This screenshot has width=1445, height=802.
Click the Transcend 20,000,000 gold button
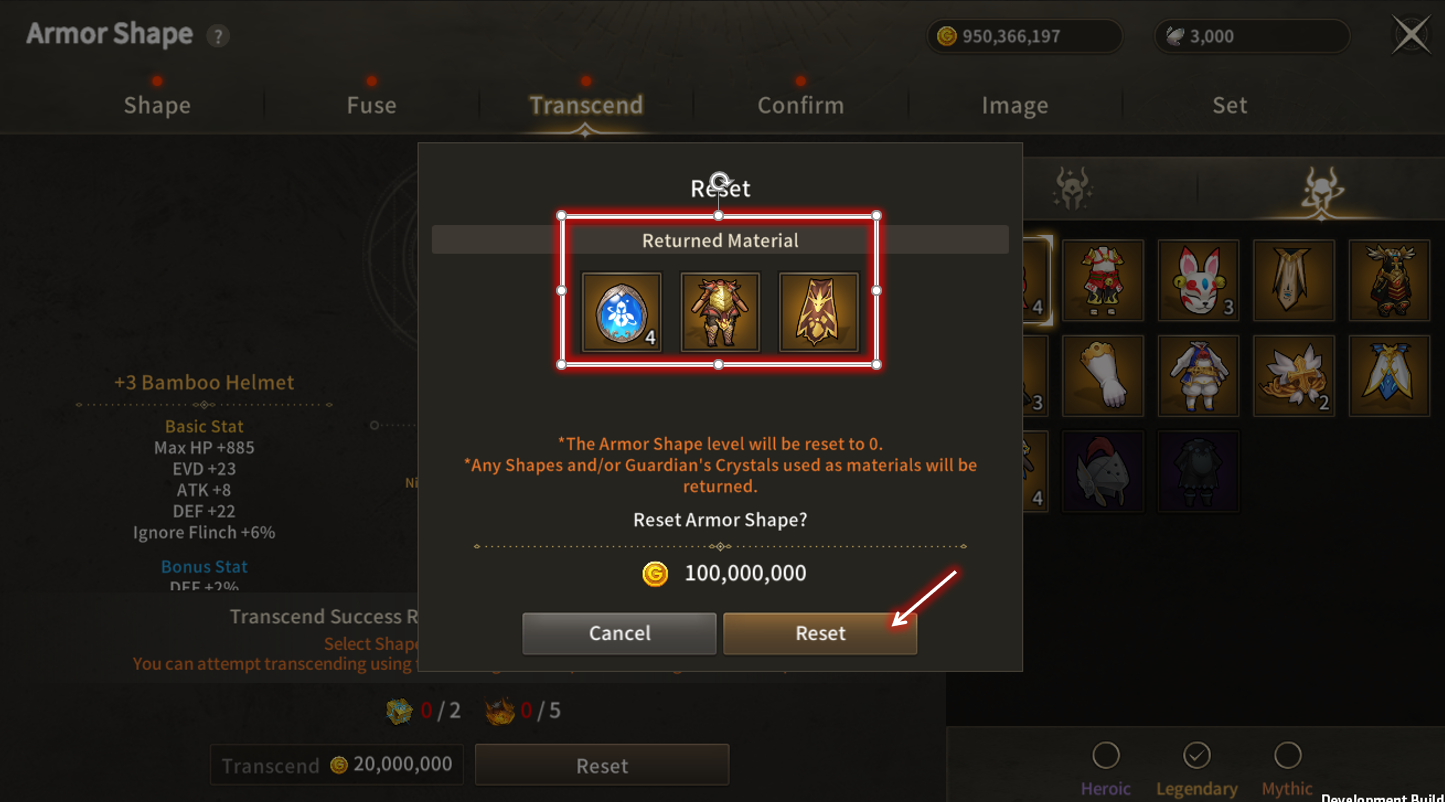pyautogui.click(x=337, y=765)
